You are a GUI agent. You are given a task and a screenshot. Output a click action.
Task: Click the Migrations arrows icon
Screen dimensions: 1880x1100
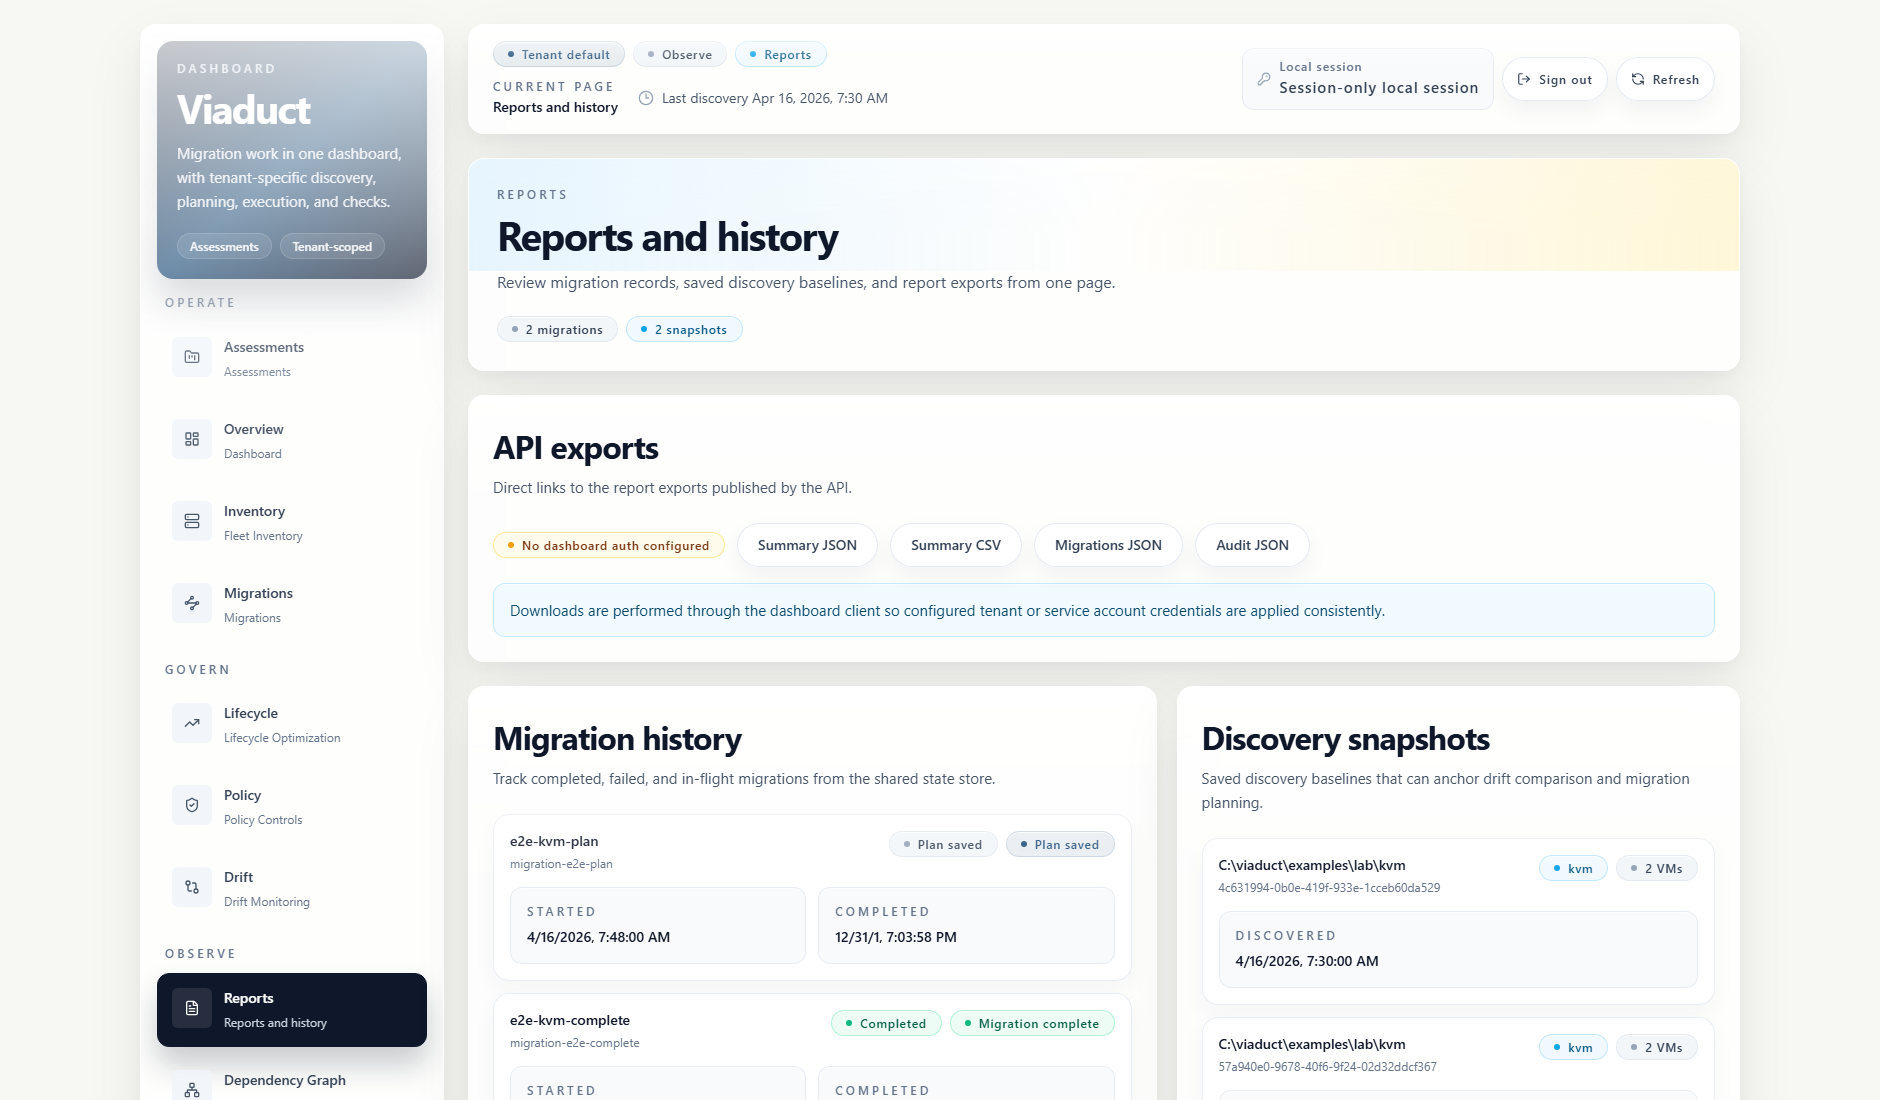[x=192, y=603]
